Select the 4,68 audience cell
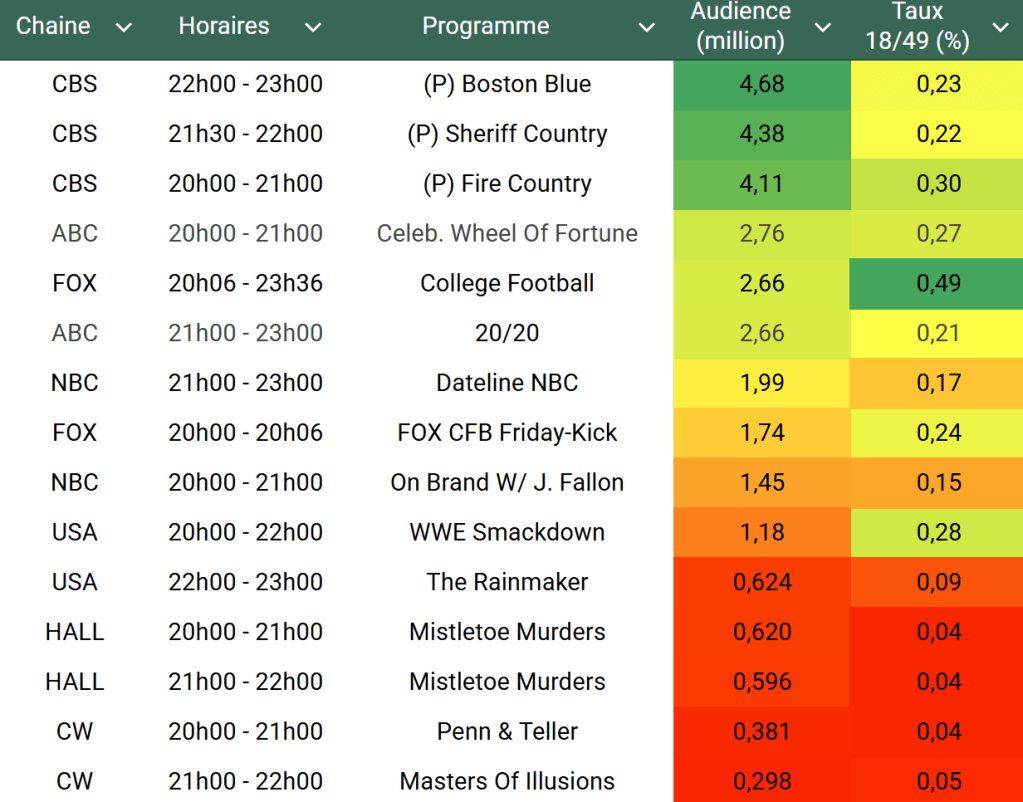This screenshot has width=1023, height=802. coord(762,84)
